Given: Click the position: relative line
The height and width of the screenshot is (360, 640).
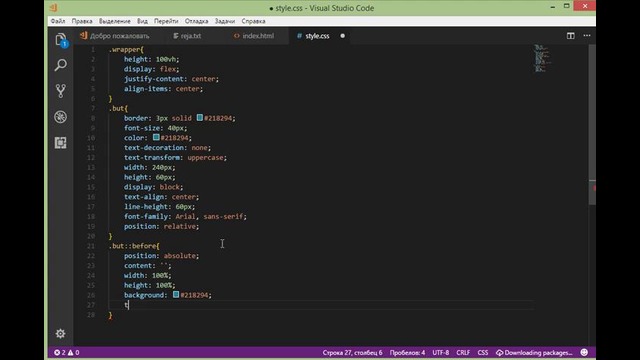Looking at the screenshot, I should click(162, 226).
